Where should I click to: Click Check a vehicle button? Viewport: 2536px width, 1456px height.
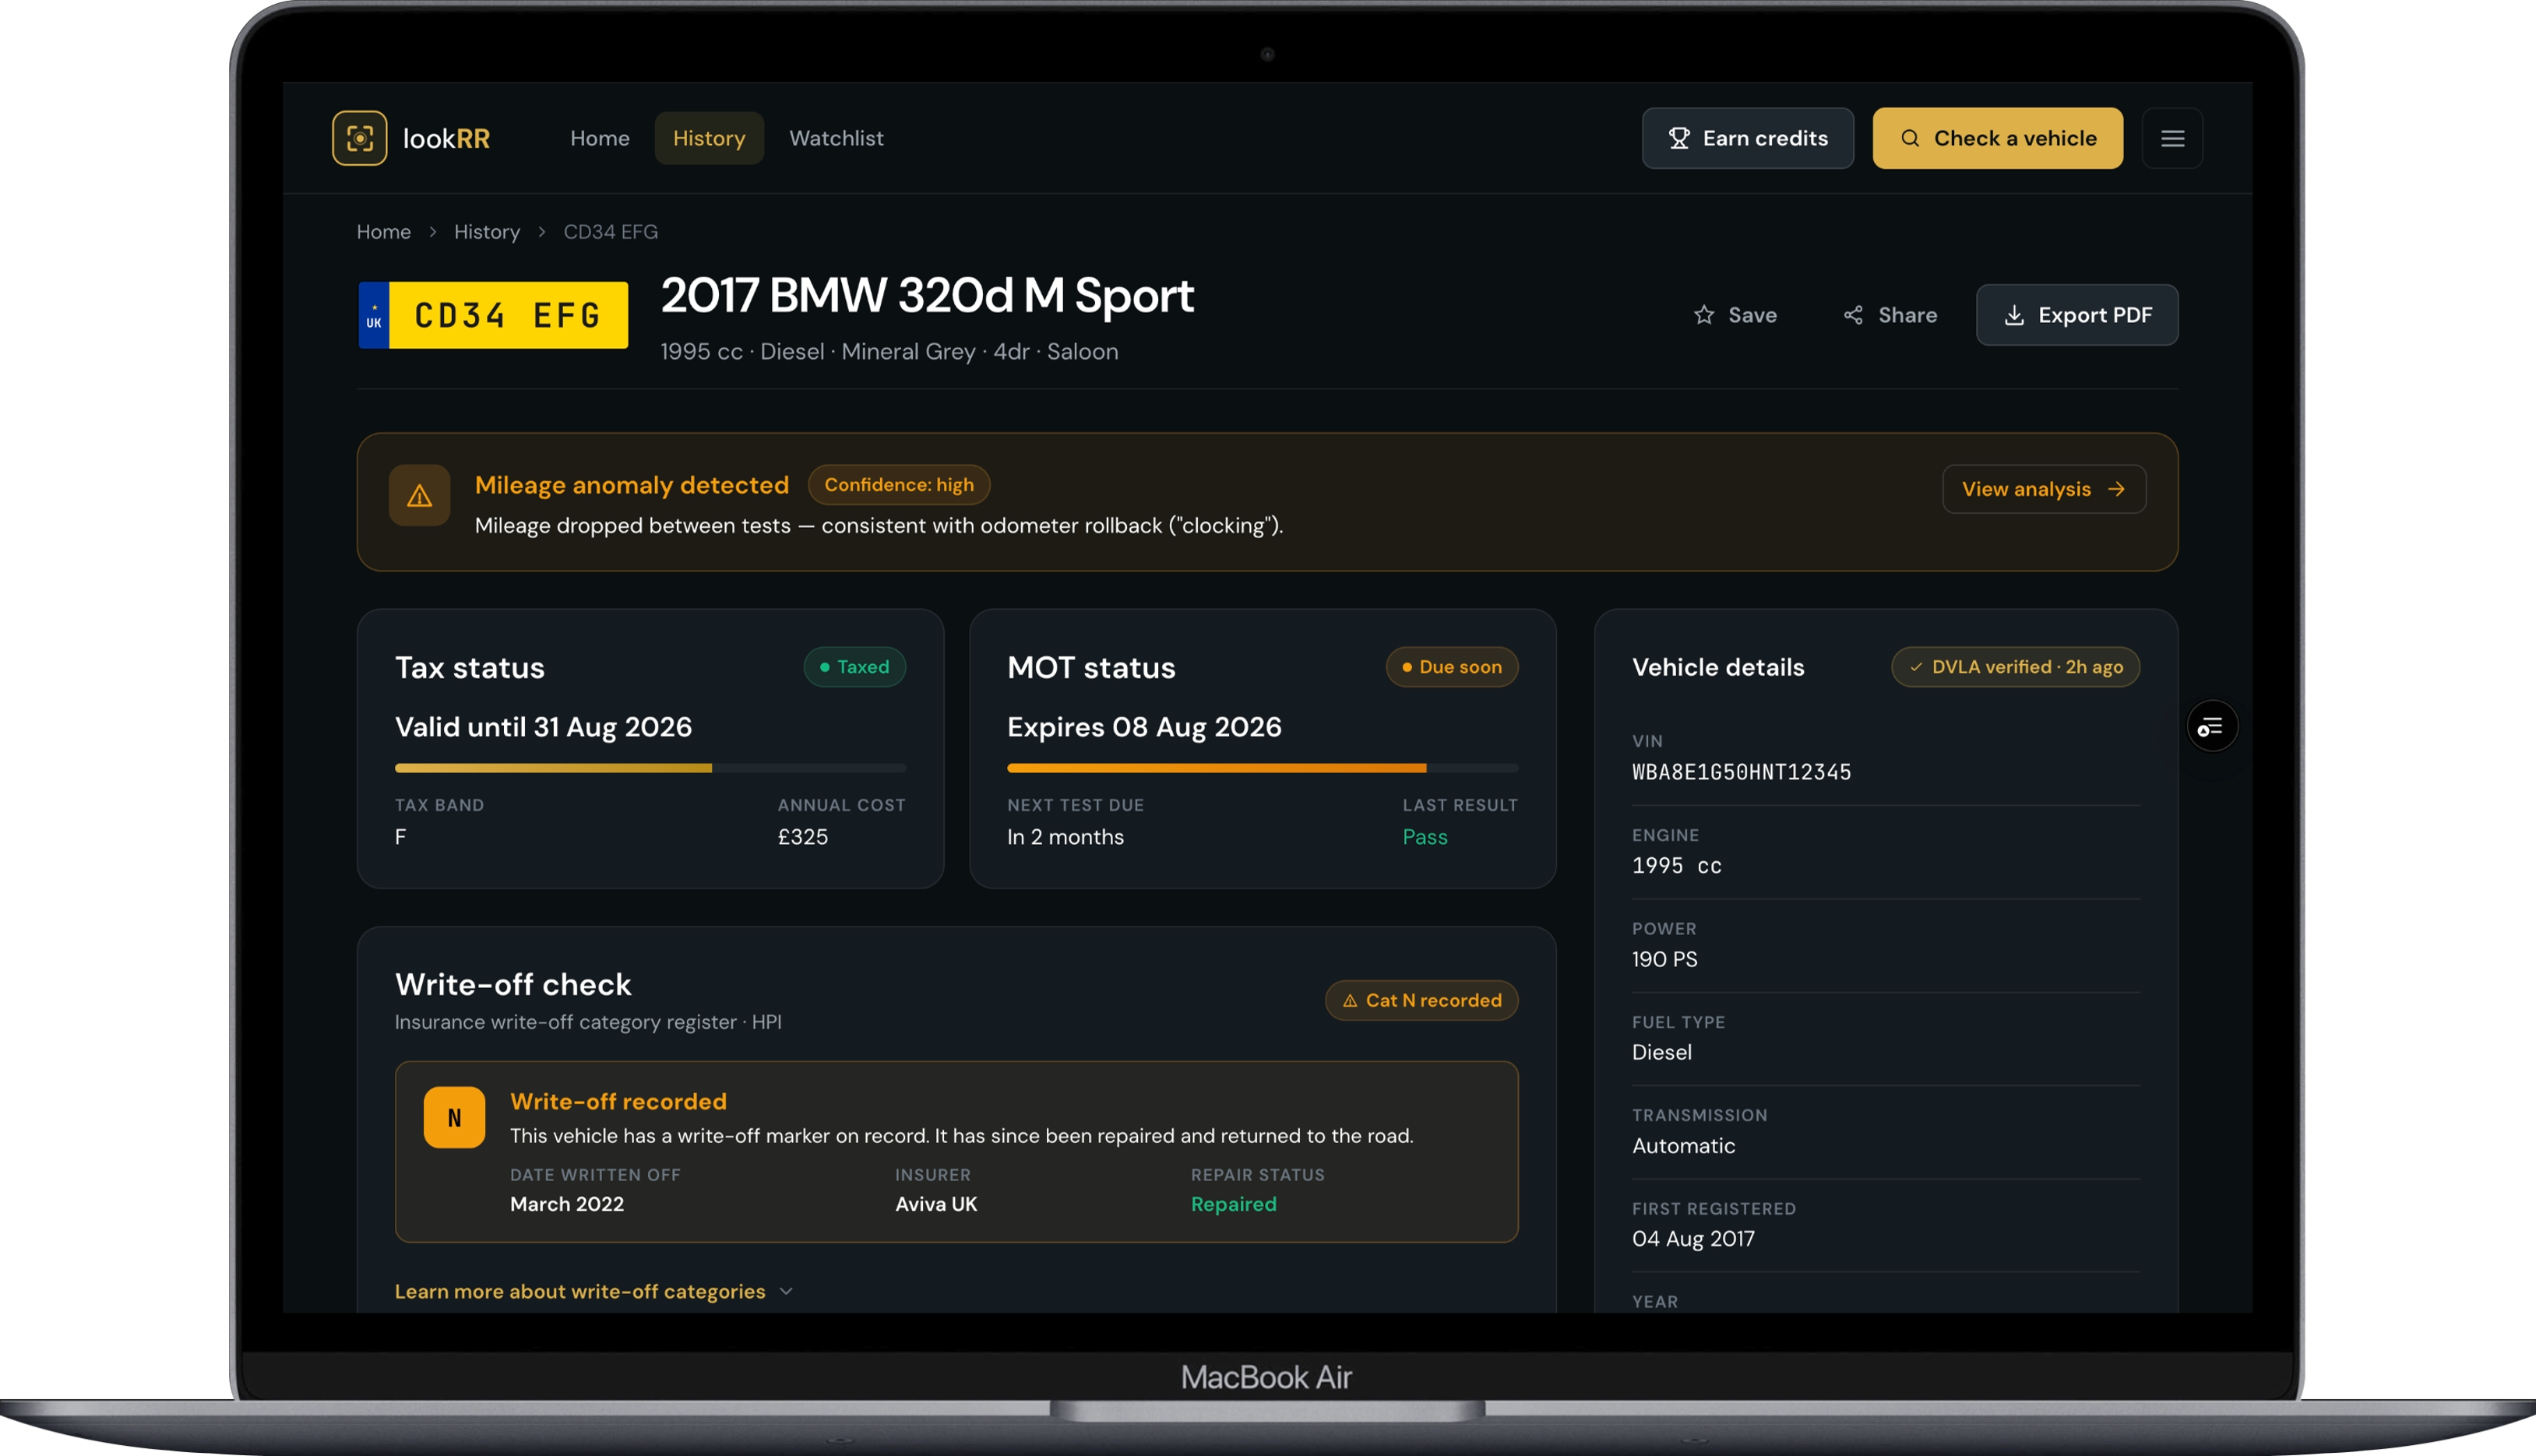1997,138
